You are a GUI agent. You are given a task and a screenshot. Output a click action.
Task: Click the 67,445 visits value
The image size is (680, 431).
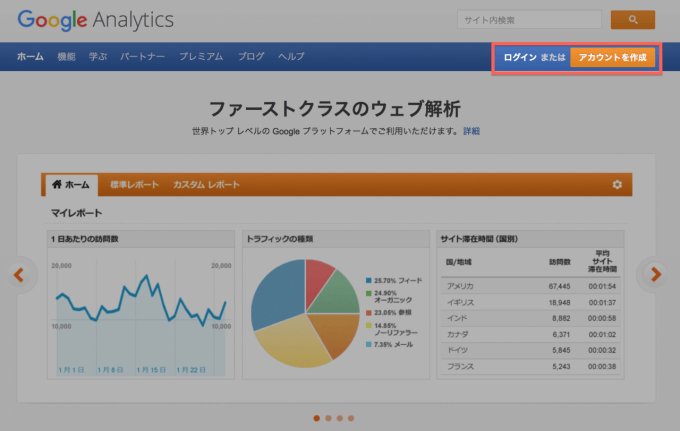click(x=559, y=286)
